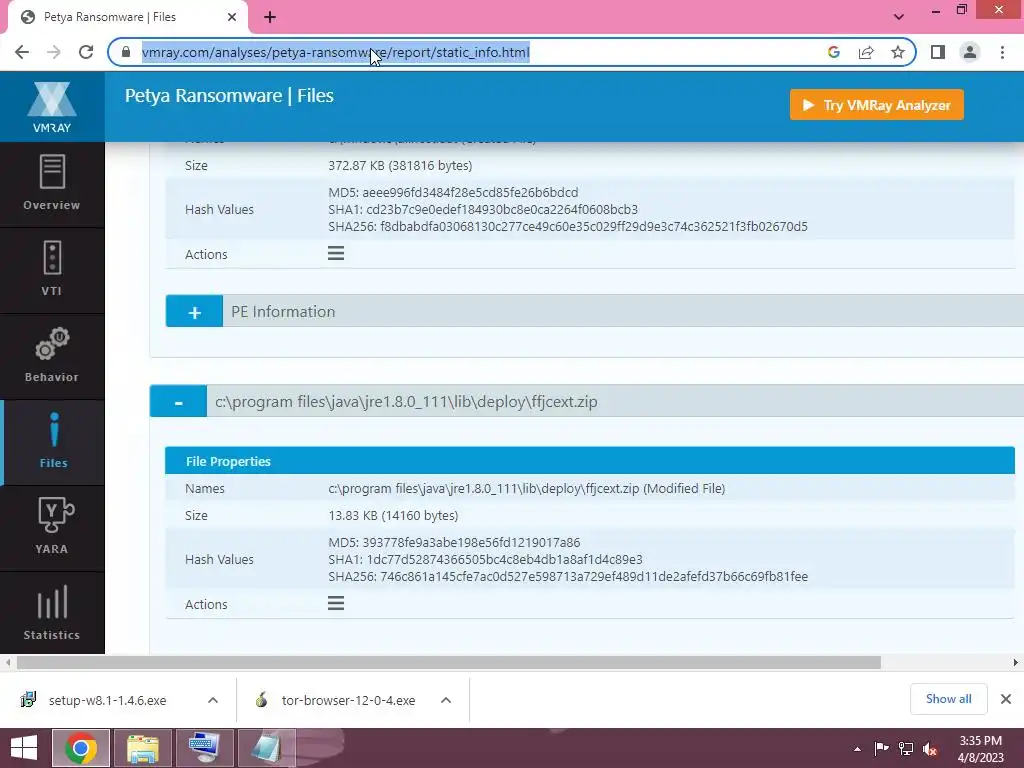Open a new browser tab
The width and height of the screenshot is (1024, 768).
270,17
